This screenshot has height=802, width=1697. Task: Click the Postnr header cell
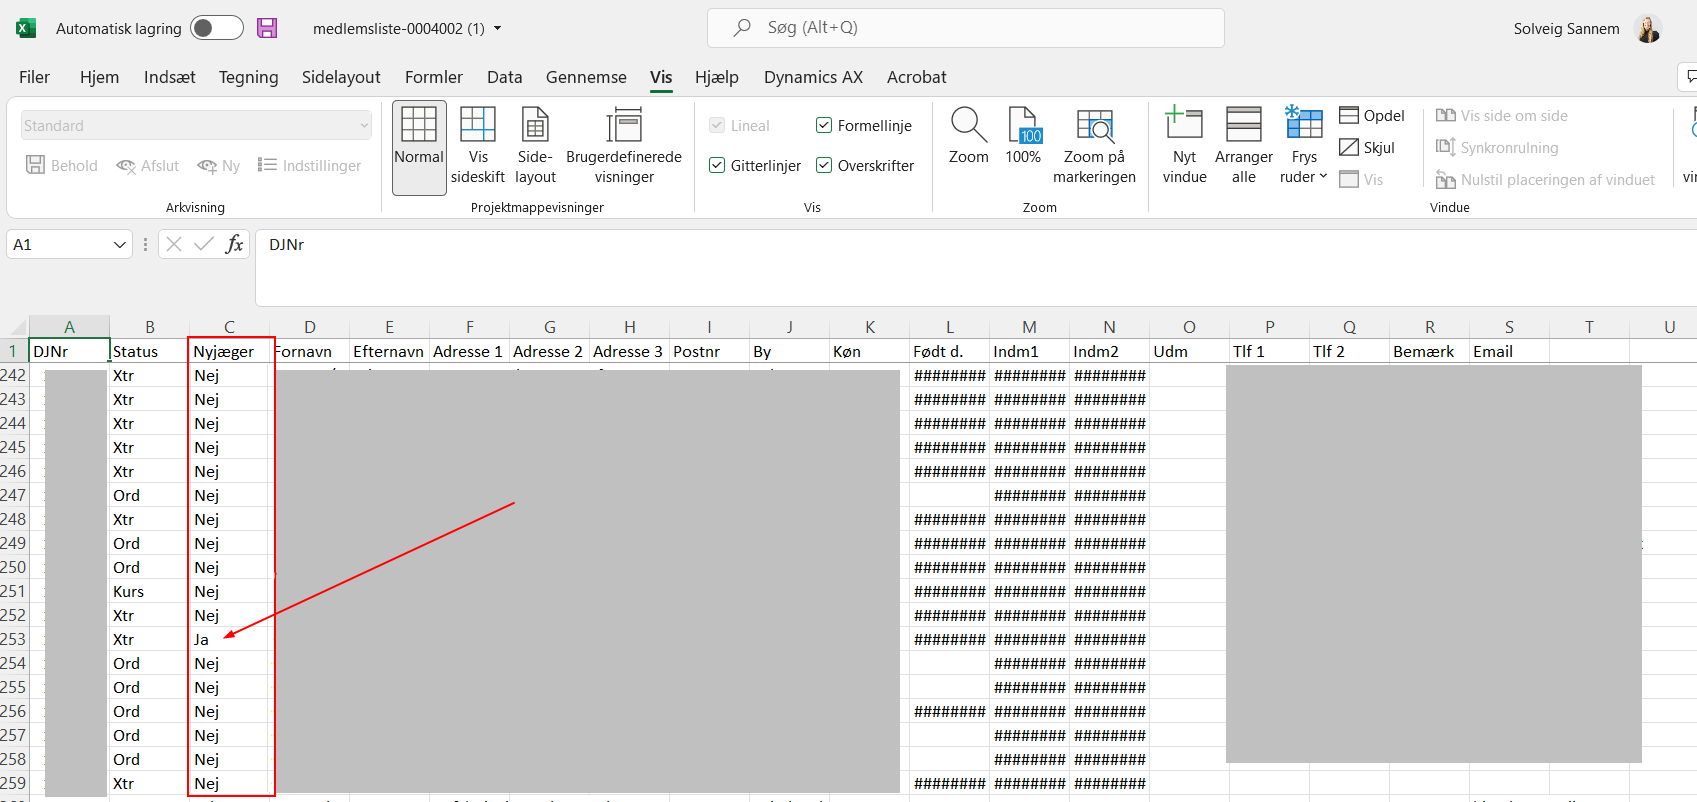[x=709, y=351]
